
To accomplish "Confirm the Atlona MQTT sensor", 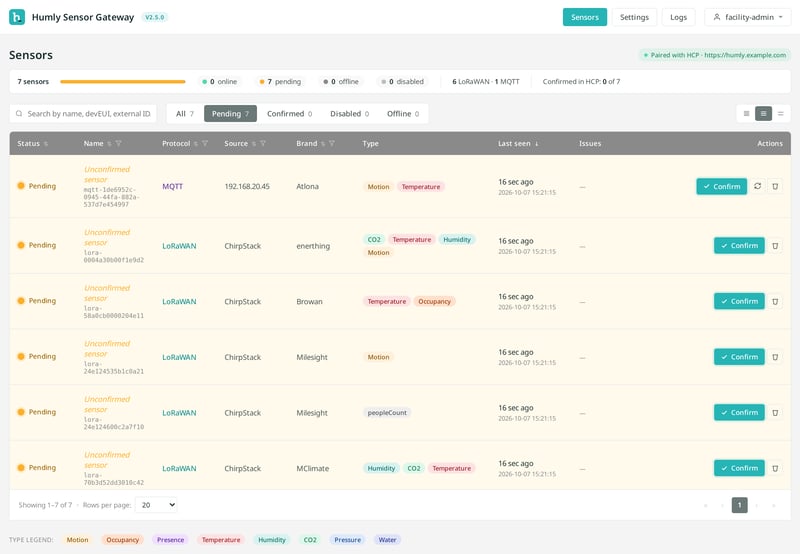I will click(721, 186).
